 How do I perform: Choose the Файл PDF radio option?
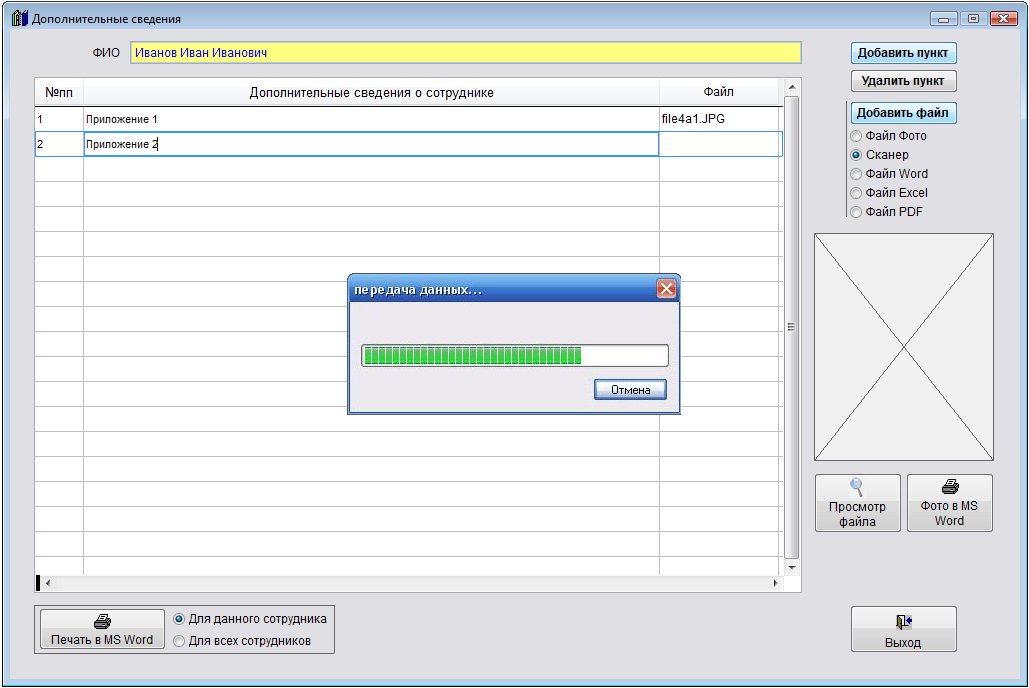(x=856, y=212)
